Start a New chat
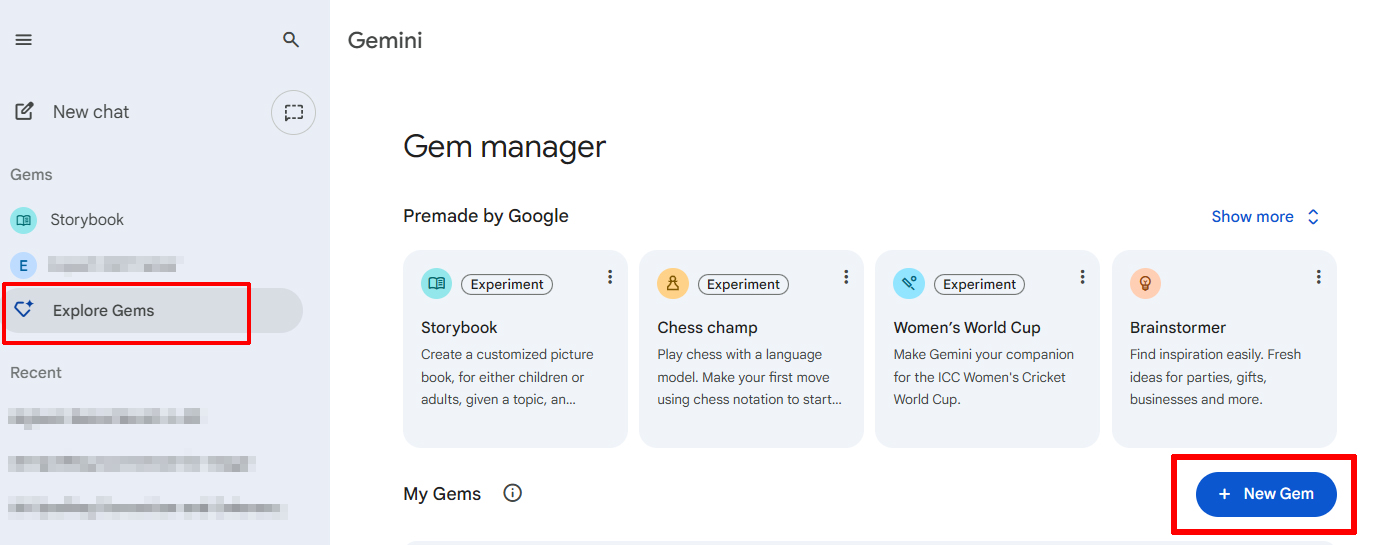Viewport: 1377px width, 545px height. 90,112
